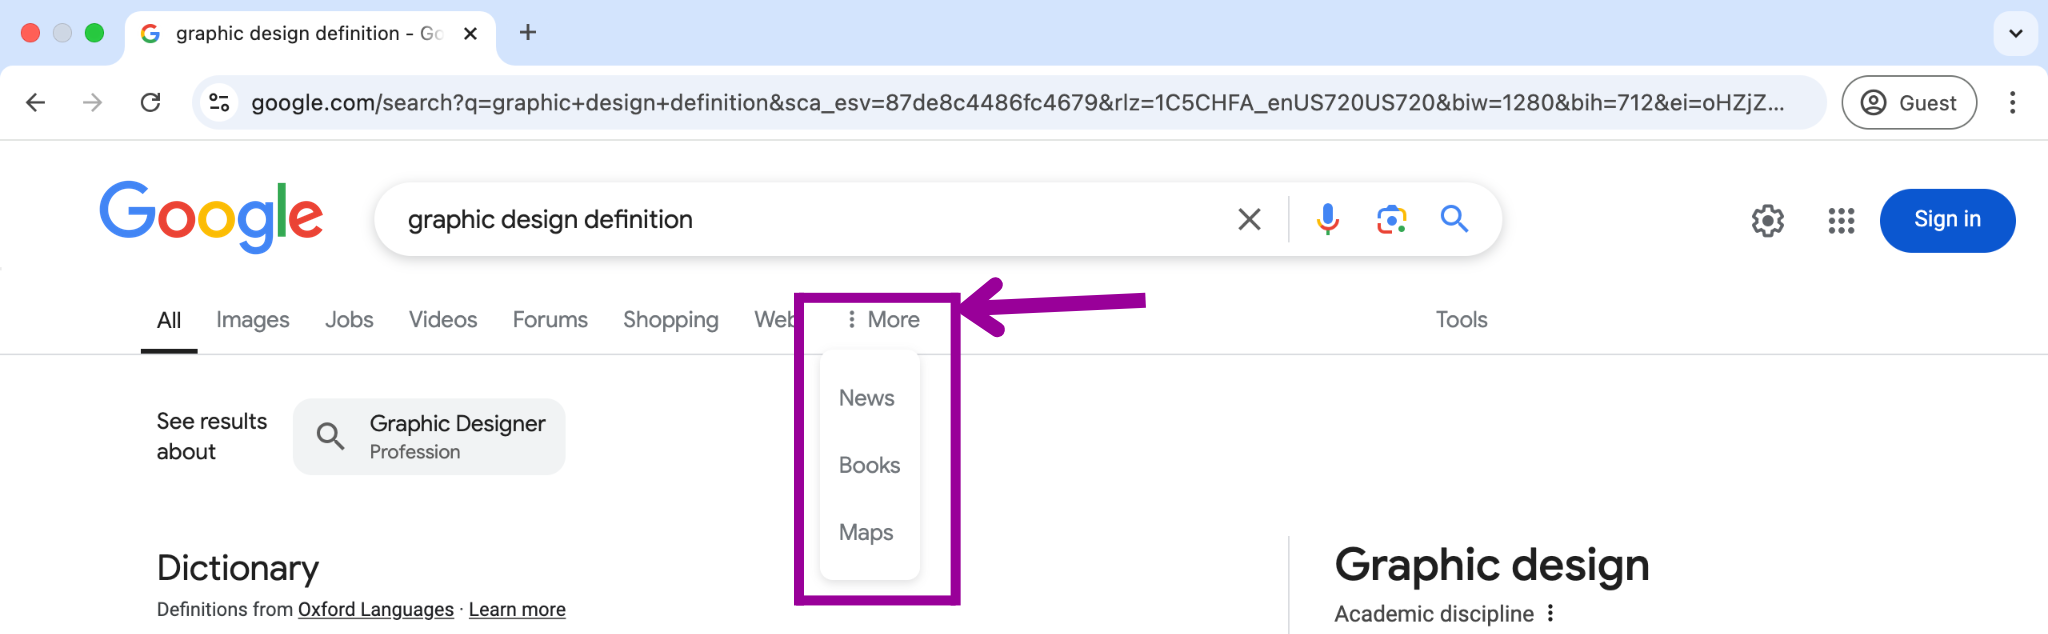Open search by image with Lens icon

[1391, 219]
